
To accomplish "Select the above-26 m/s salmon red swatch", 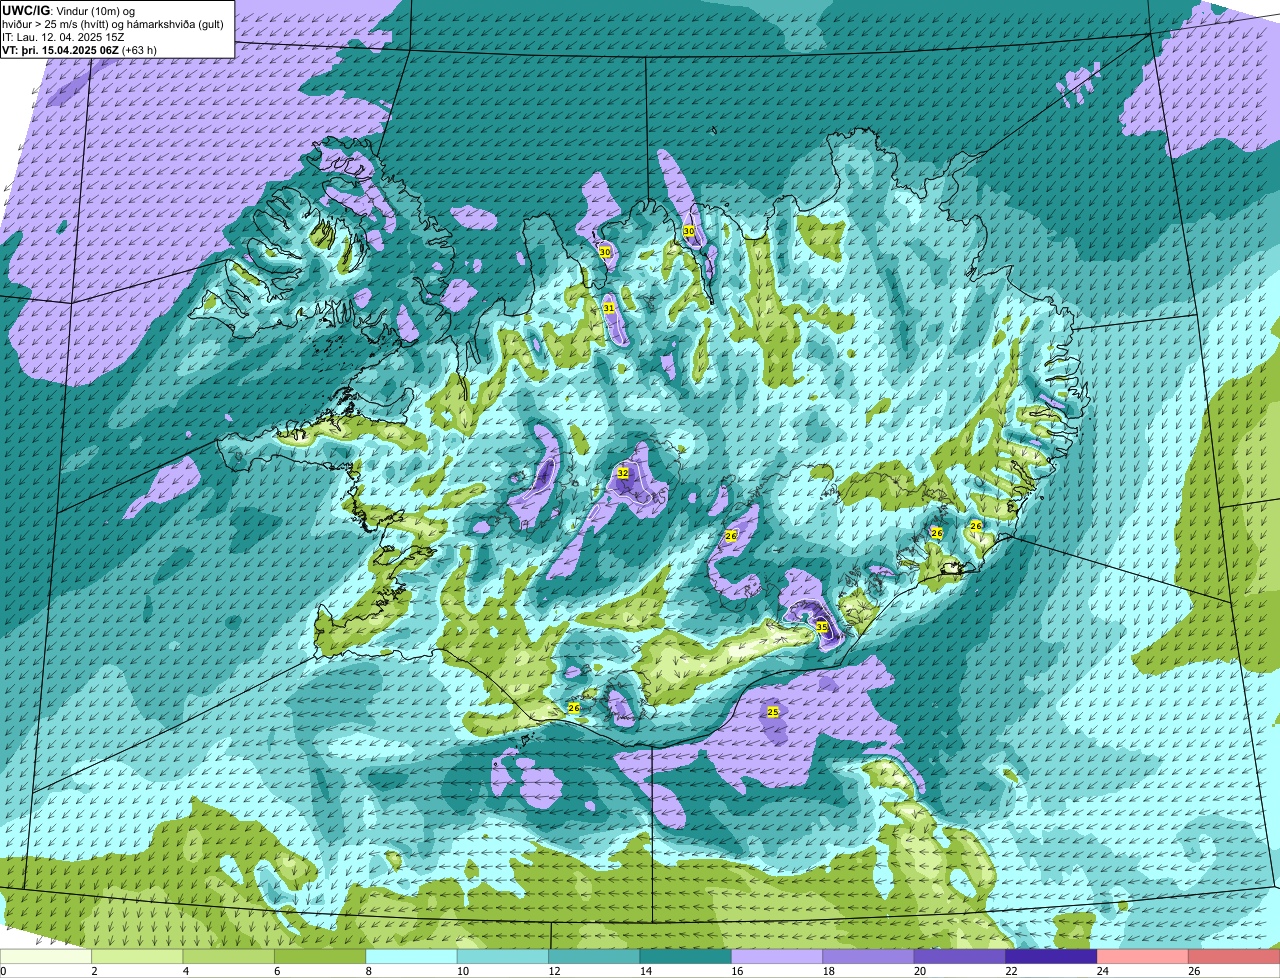I will point(1235,956).
